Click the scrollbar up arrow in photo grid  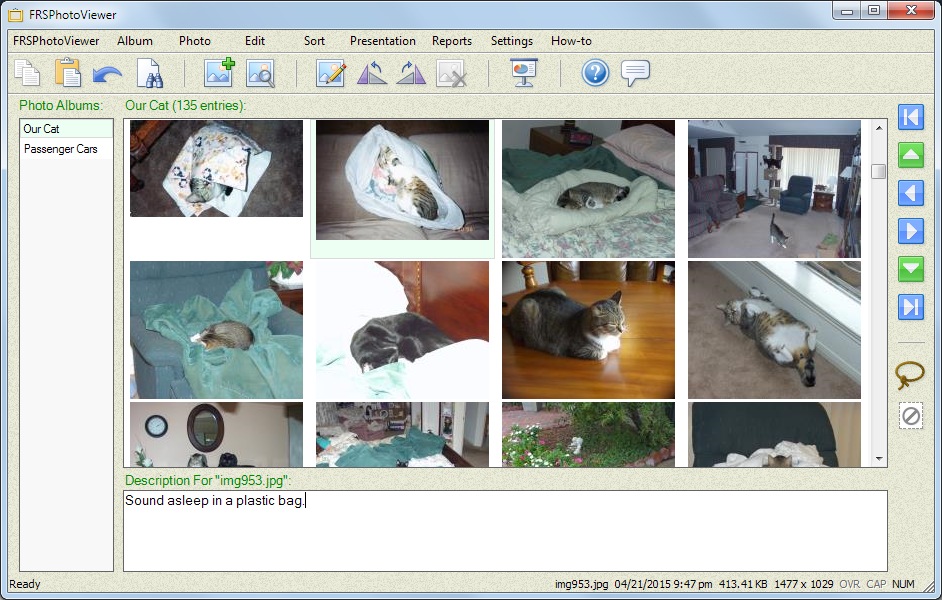[x=879, y=128]
